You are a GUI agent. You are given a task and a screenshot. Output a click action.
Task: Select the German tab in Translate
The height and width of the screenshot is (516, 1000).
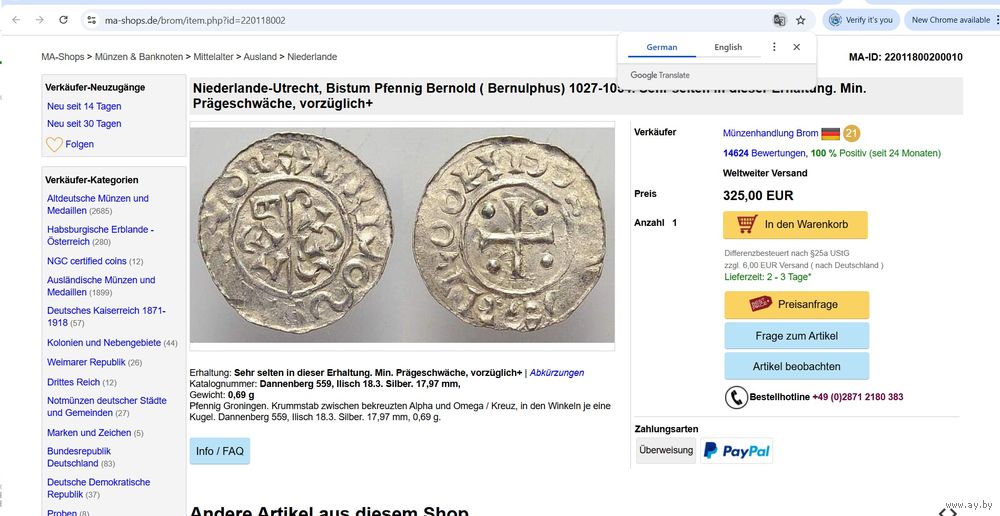(662, 47)
